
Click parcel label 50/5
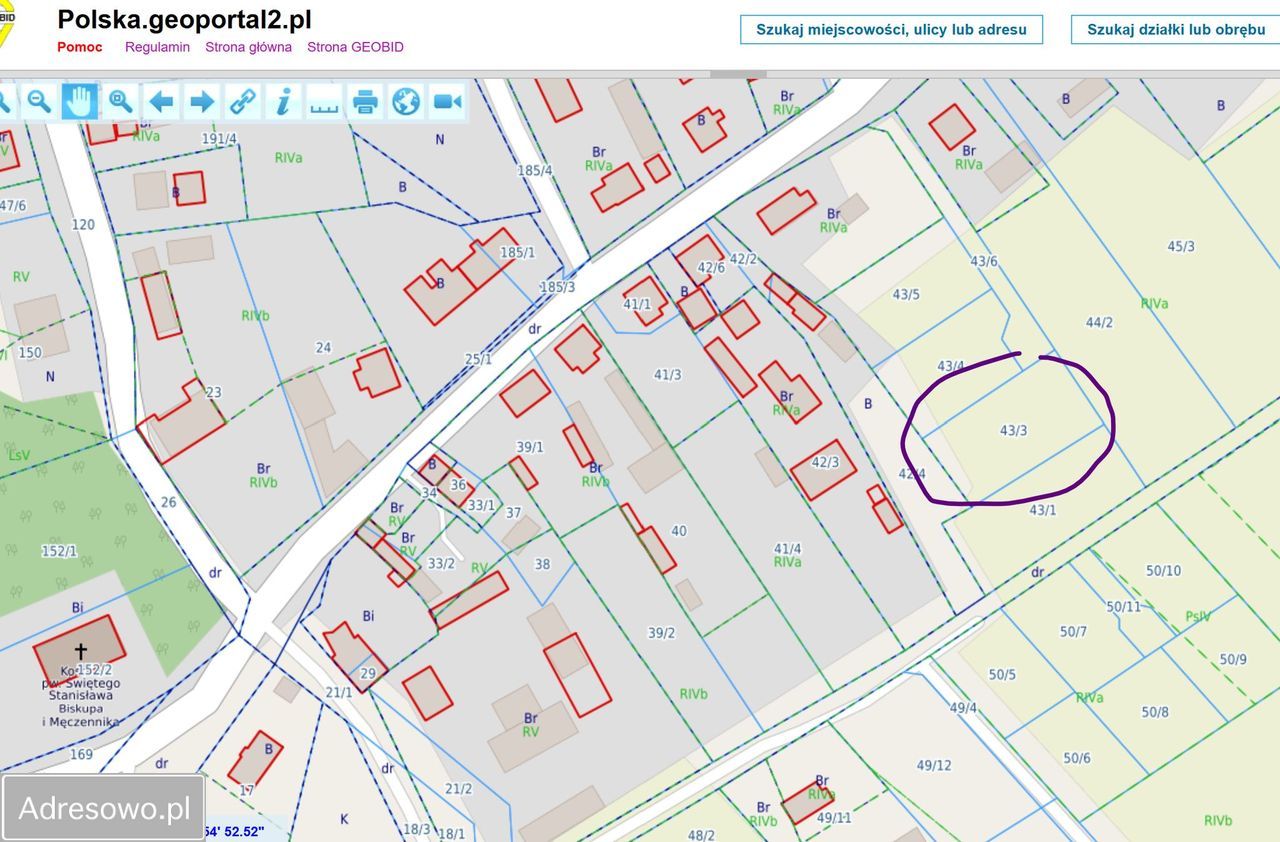[x=1002, y=674]
